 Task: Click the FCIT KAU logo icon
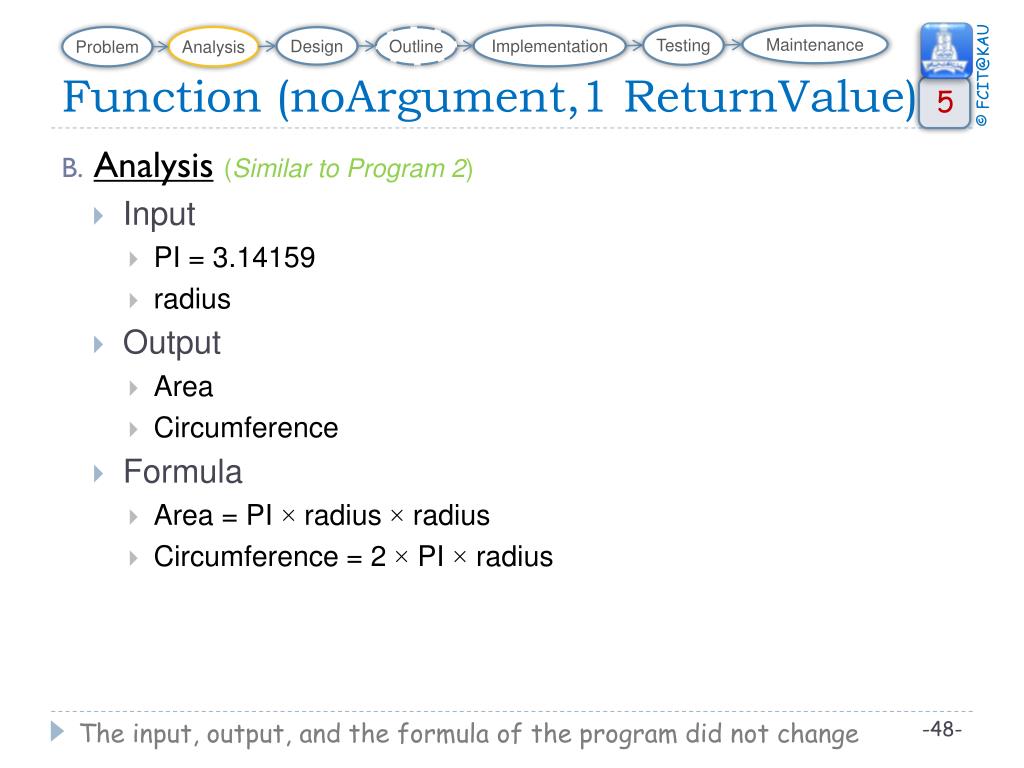point(946,50)
